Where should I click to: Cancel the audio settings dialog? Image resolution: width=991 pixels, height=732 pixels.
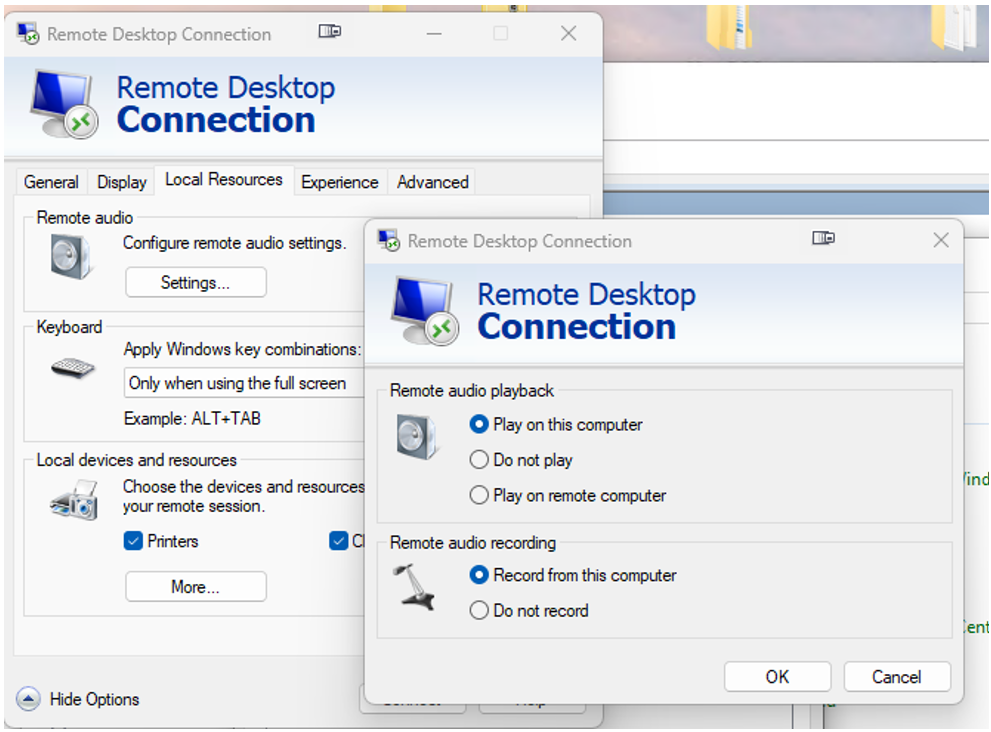tap(897, 677)
